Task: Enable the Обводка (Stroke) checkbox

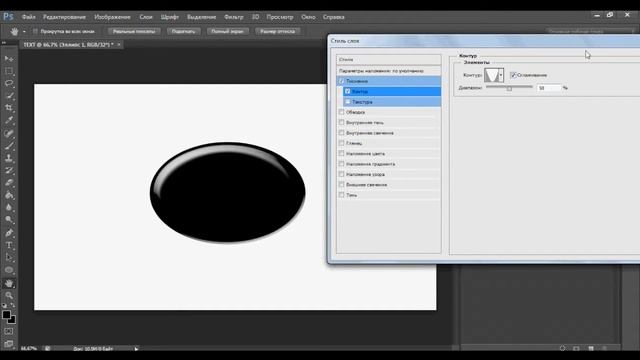Action: 342,112
